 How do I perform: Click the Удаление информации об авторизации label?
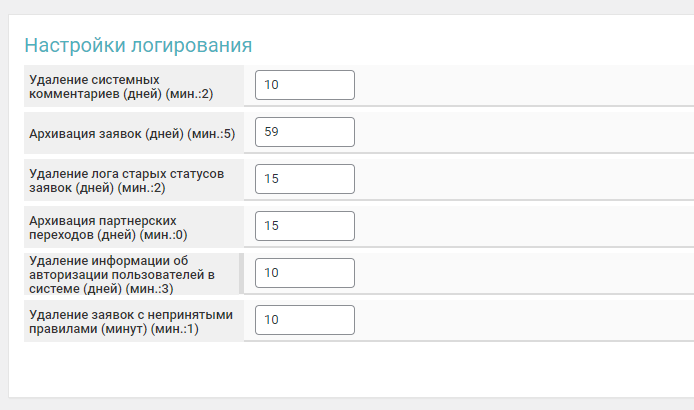[x=123, y=274]
